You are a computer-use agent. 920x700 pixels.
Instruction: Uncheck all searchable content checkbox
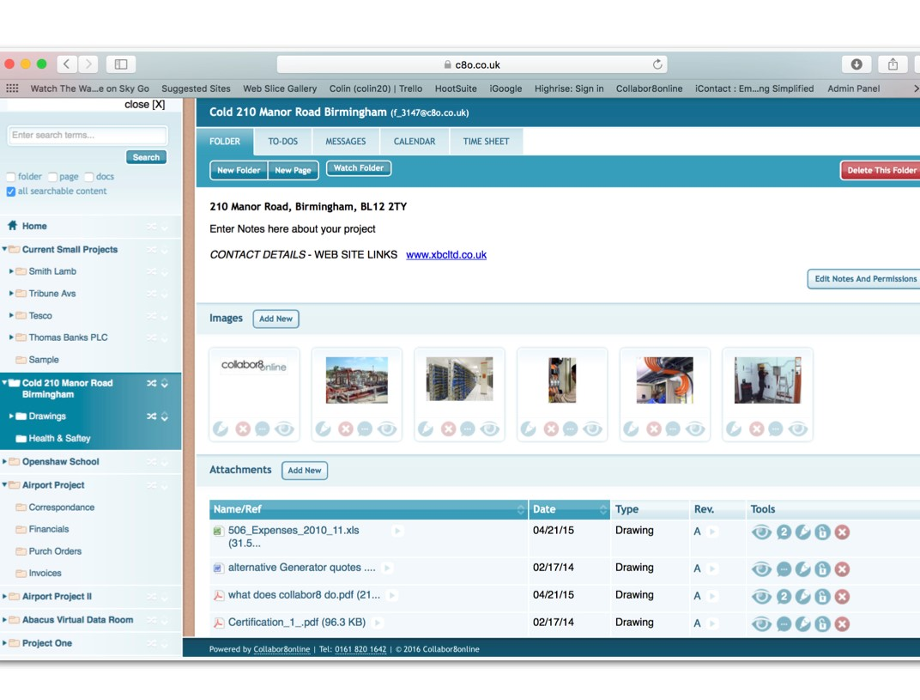pyautogui.click(x=11, y=191)
